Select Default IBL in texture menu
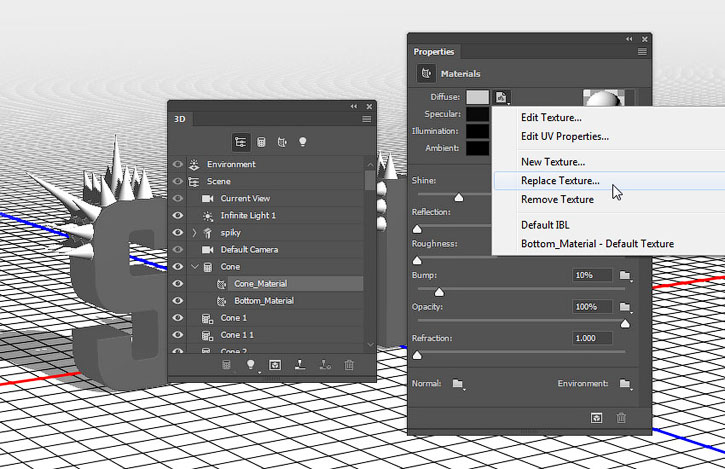The height and width of the screenshot is (469, 725). [545, 225]
